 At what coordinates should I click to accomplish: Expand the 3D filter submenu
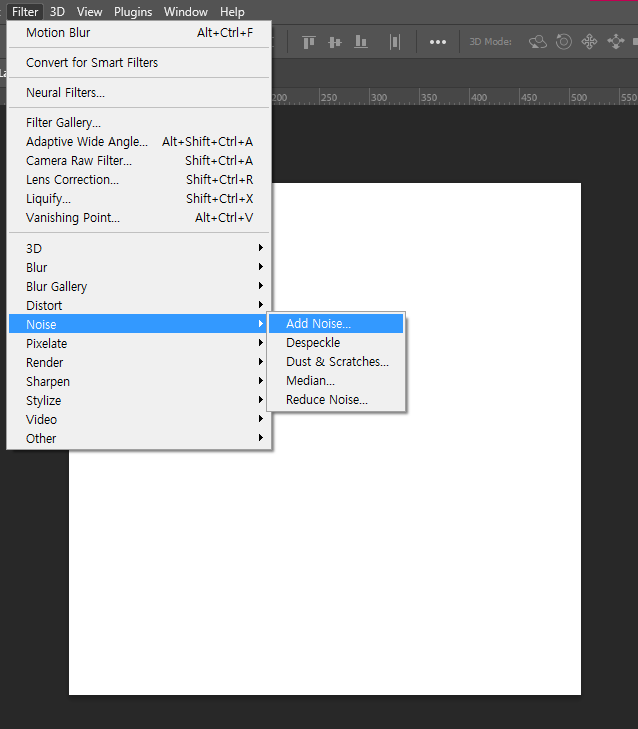pyautogui.click(x=139, y=248)
